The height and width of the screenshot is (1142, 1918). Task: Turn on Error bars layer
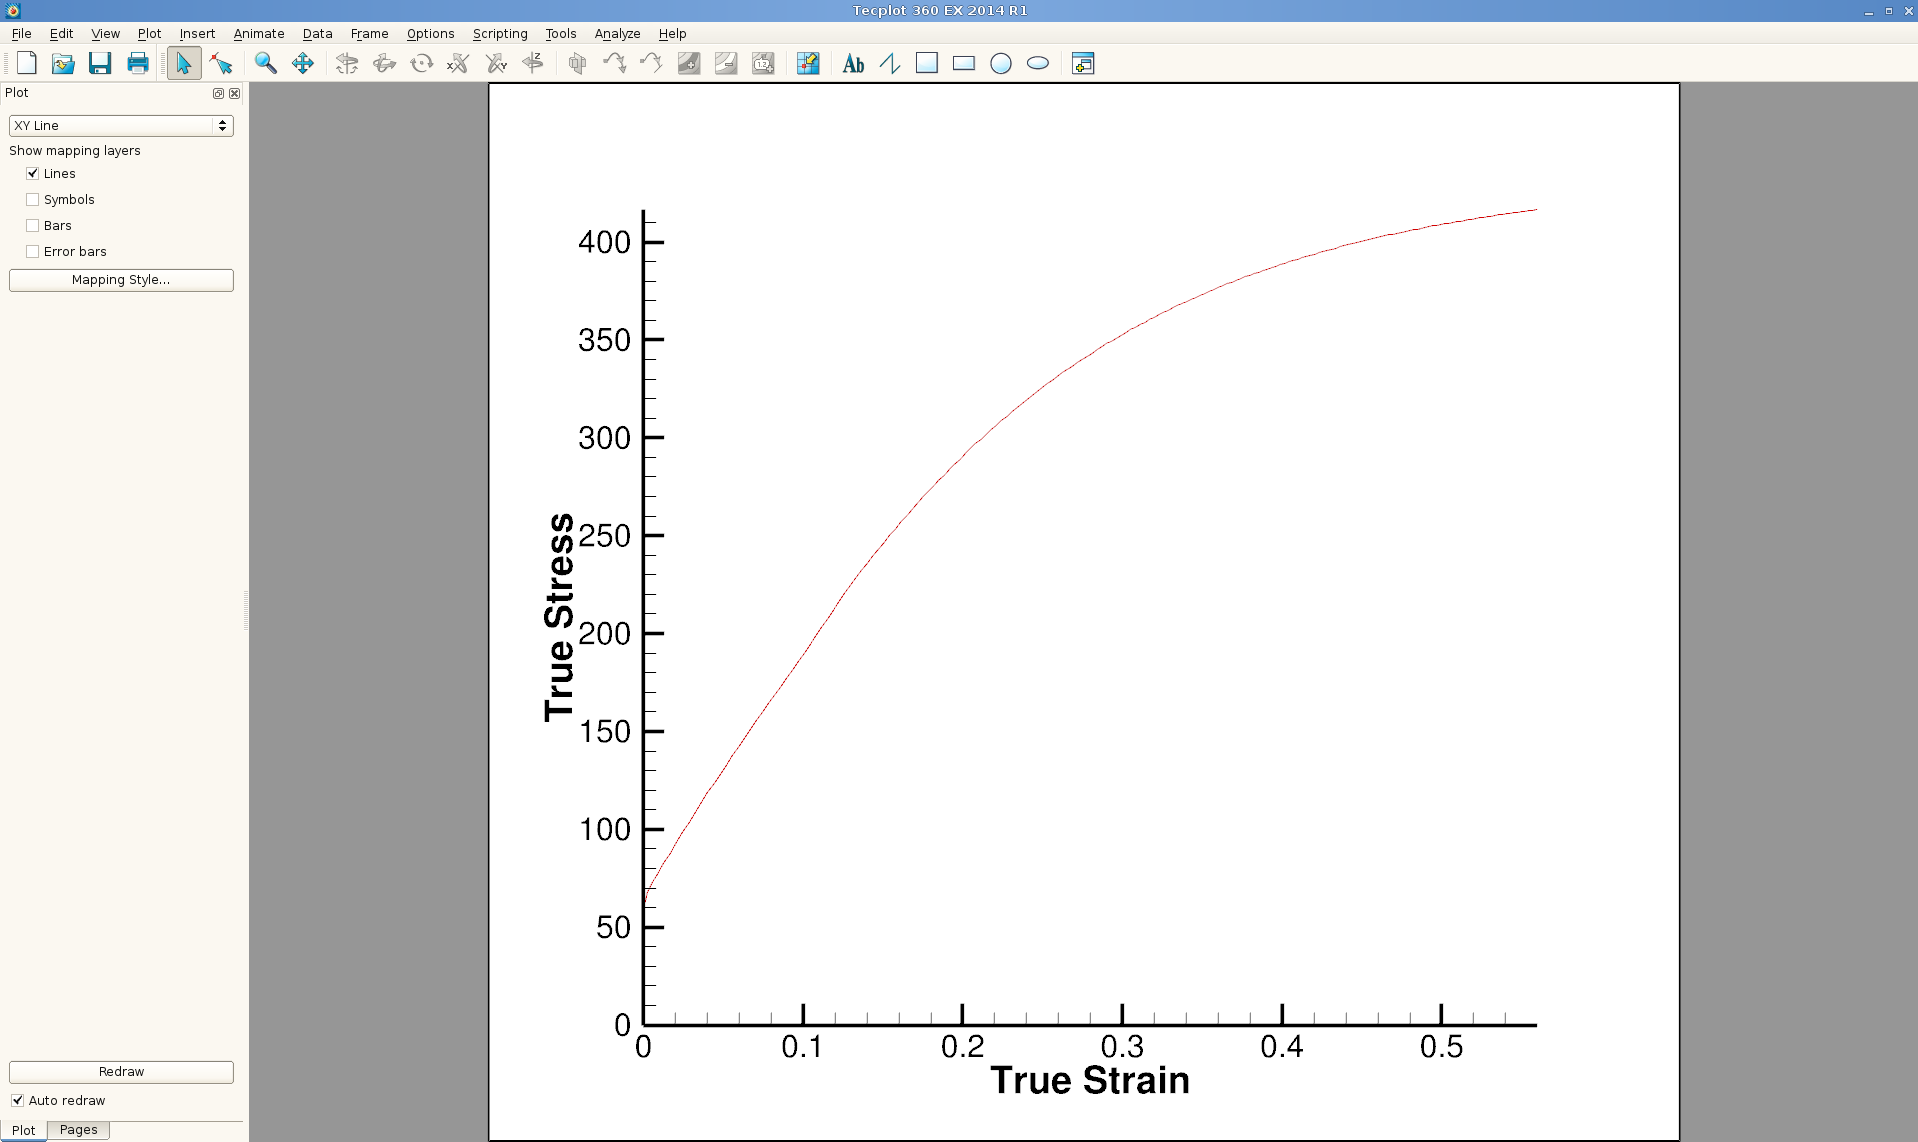click(33, 251)
